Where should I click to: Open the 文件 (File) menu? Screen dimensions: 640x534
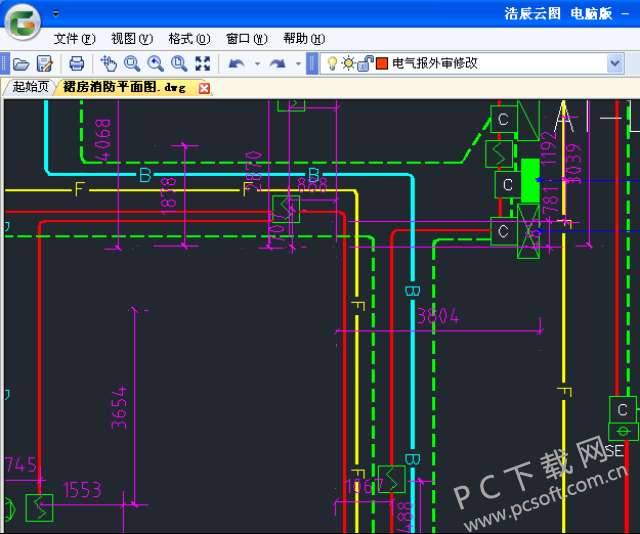point(74,39)
